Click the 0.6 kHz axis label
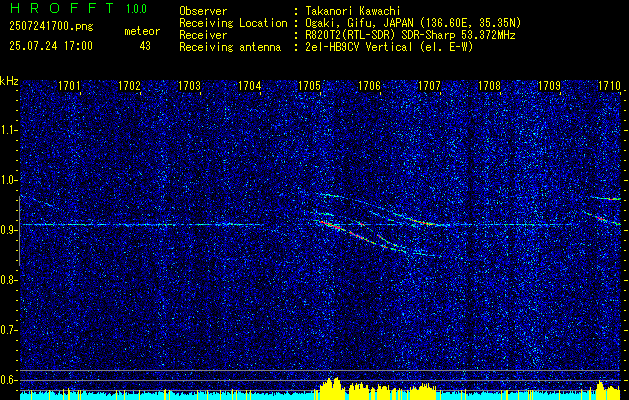The height and width of the screenshot is (400, 629). [x=9, y=380]
